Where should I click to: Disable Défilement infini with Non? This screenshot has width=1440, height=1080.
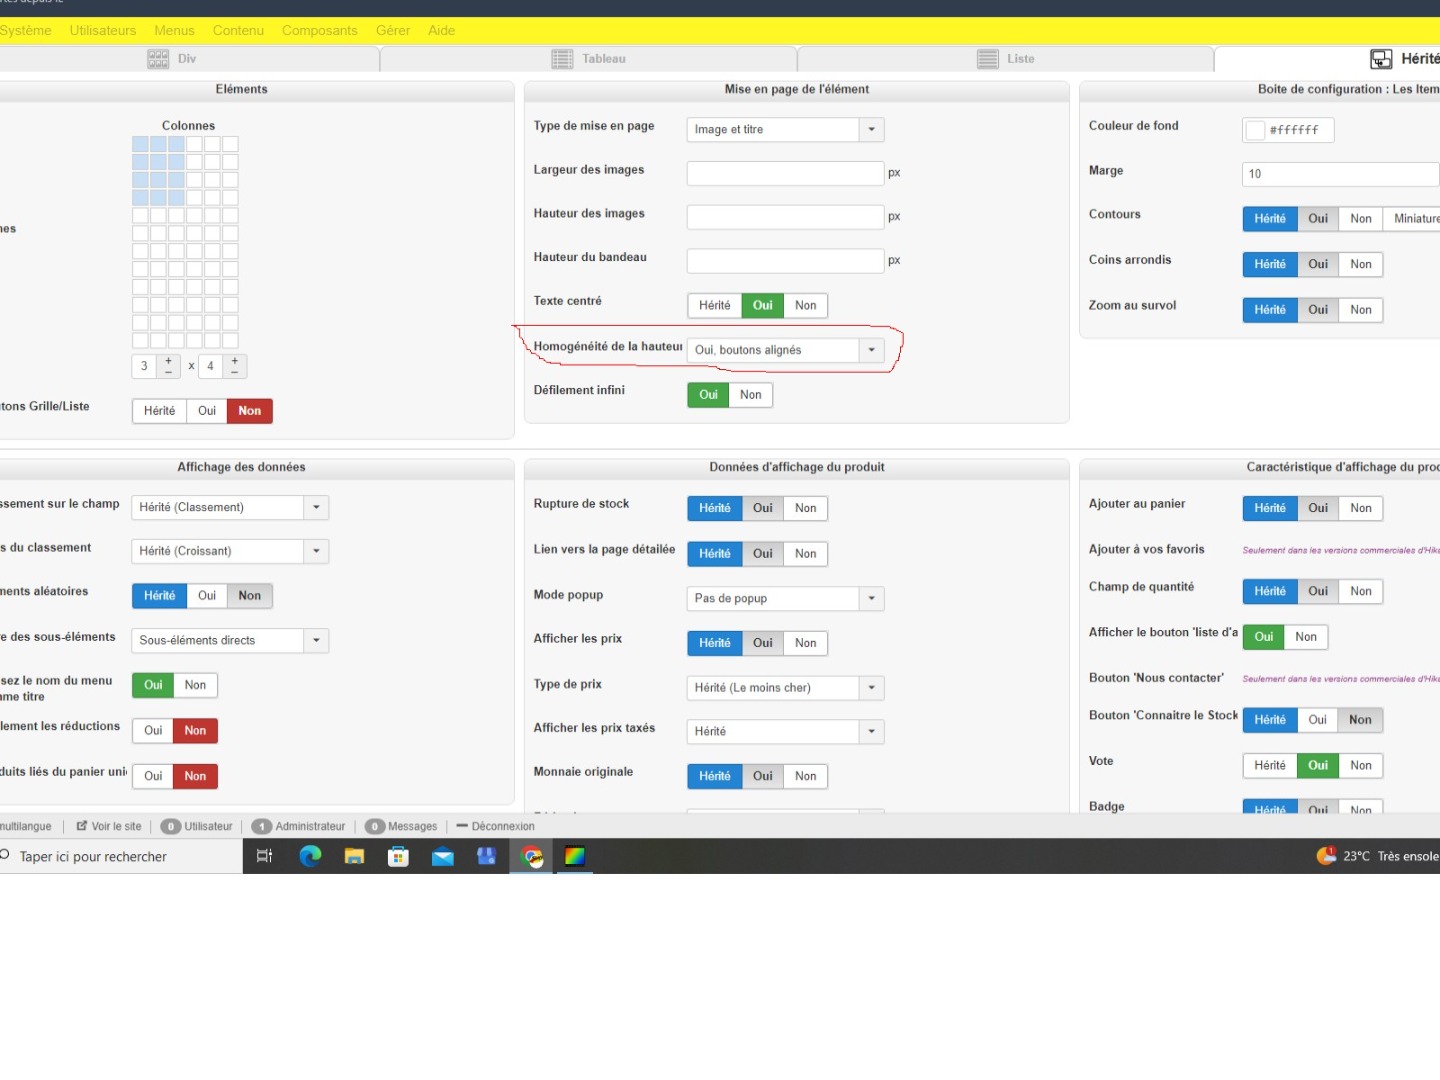[x=750, y=395]
